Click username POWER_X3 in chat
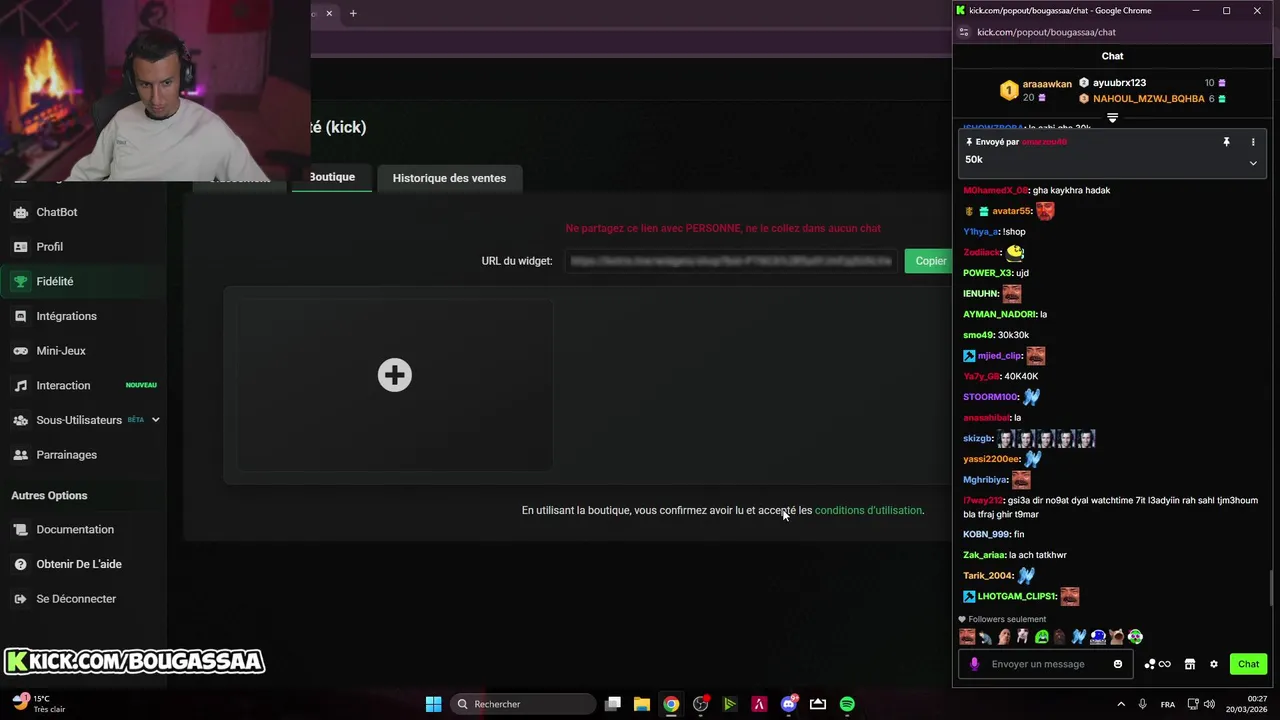The width and height of the screenshot is (1280, 720). click(x=988, y=273)
